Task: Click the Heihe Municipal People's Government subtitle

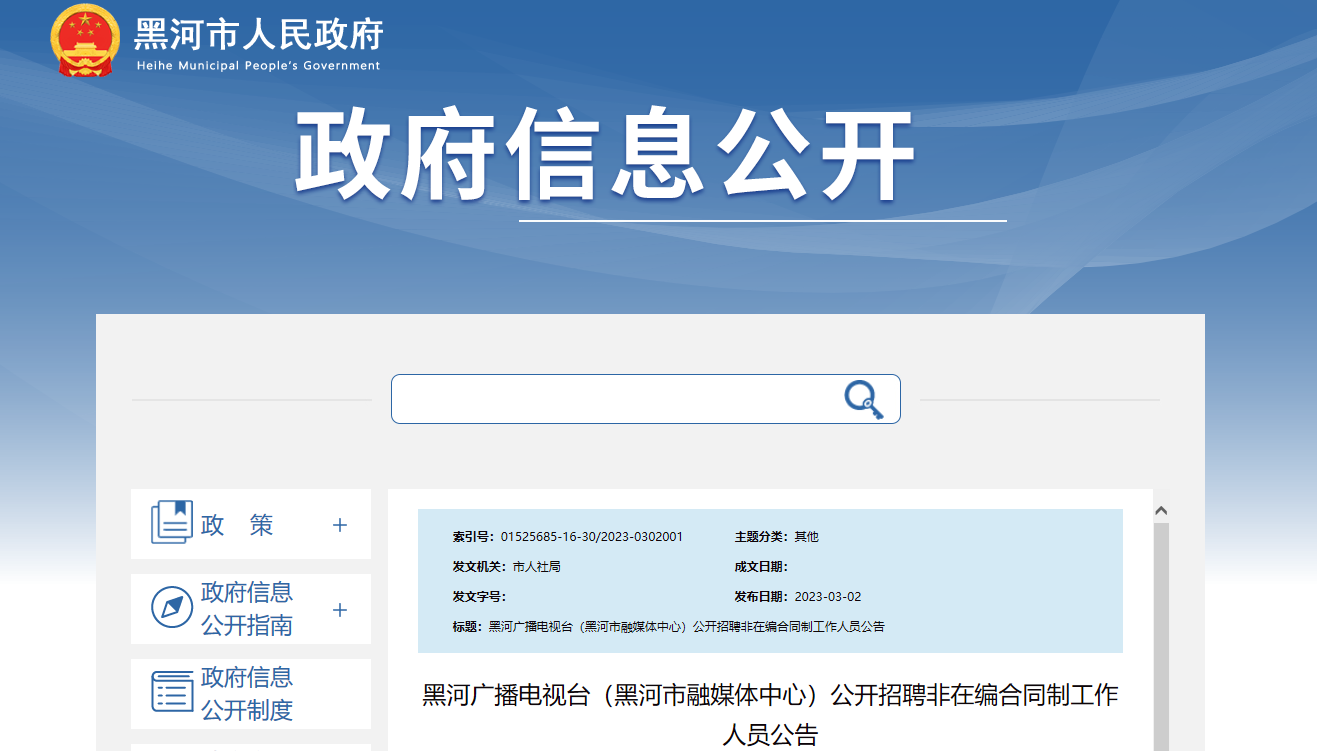Action: tap(258, 66)
